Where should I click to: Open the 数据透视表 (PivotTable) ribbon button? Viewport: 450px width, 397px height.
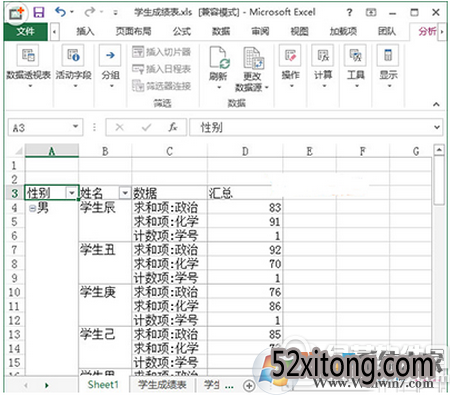point(28,66)
